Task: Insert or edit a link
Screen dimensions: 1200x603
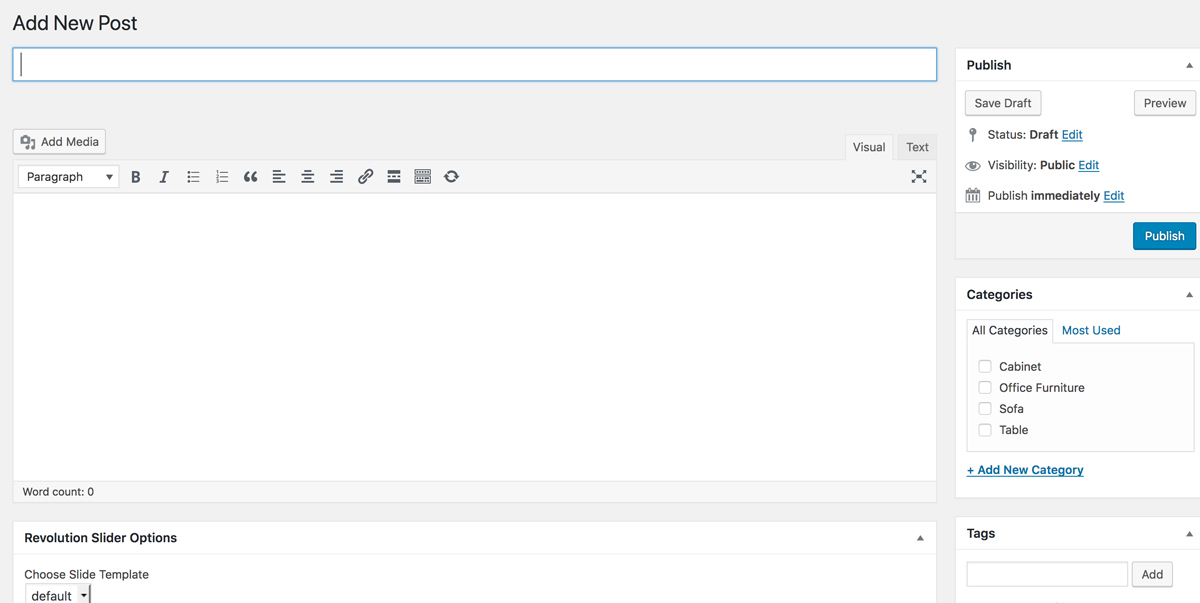Action: pyautogui.click(x=365, y=177)
